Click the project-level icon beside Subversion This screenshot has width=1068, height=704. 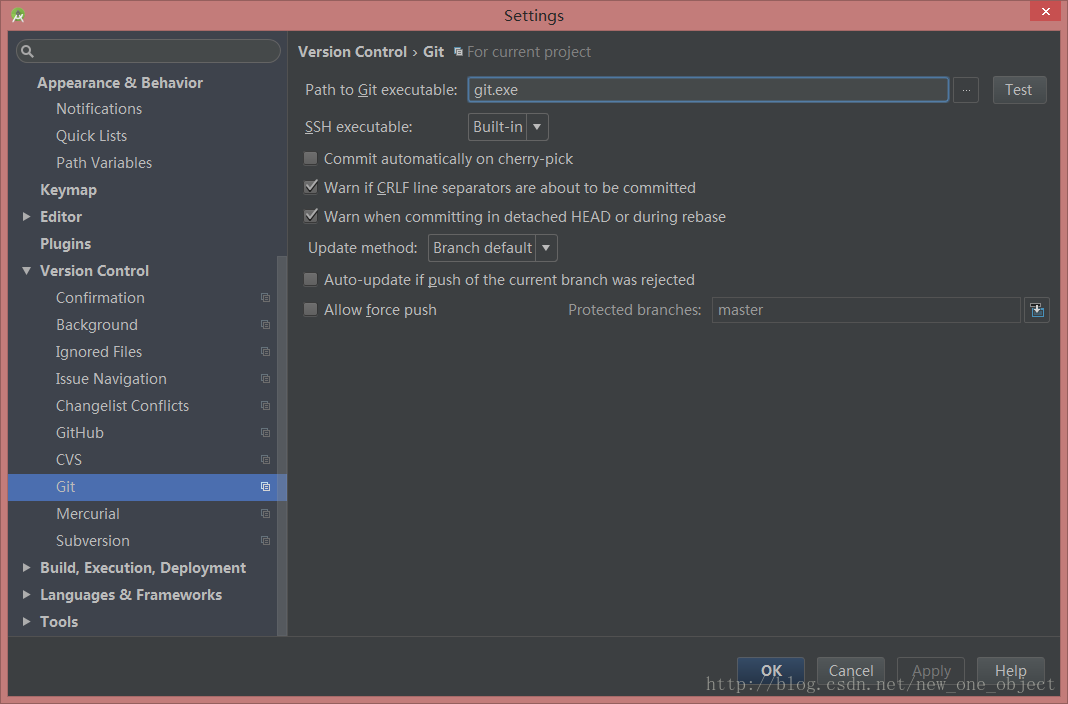point(266,541)
